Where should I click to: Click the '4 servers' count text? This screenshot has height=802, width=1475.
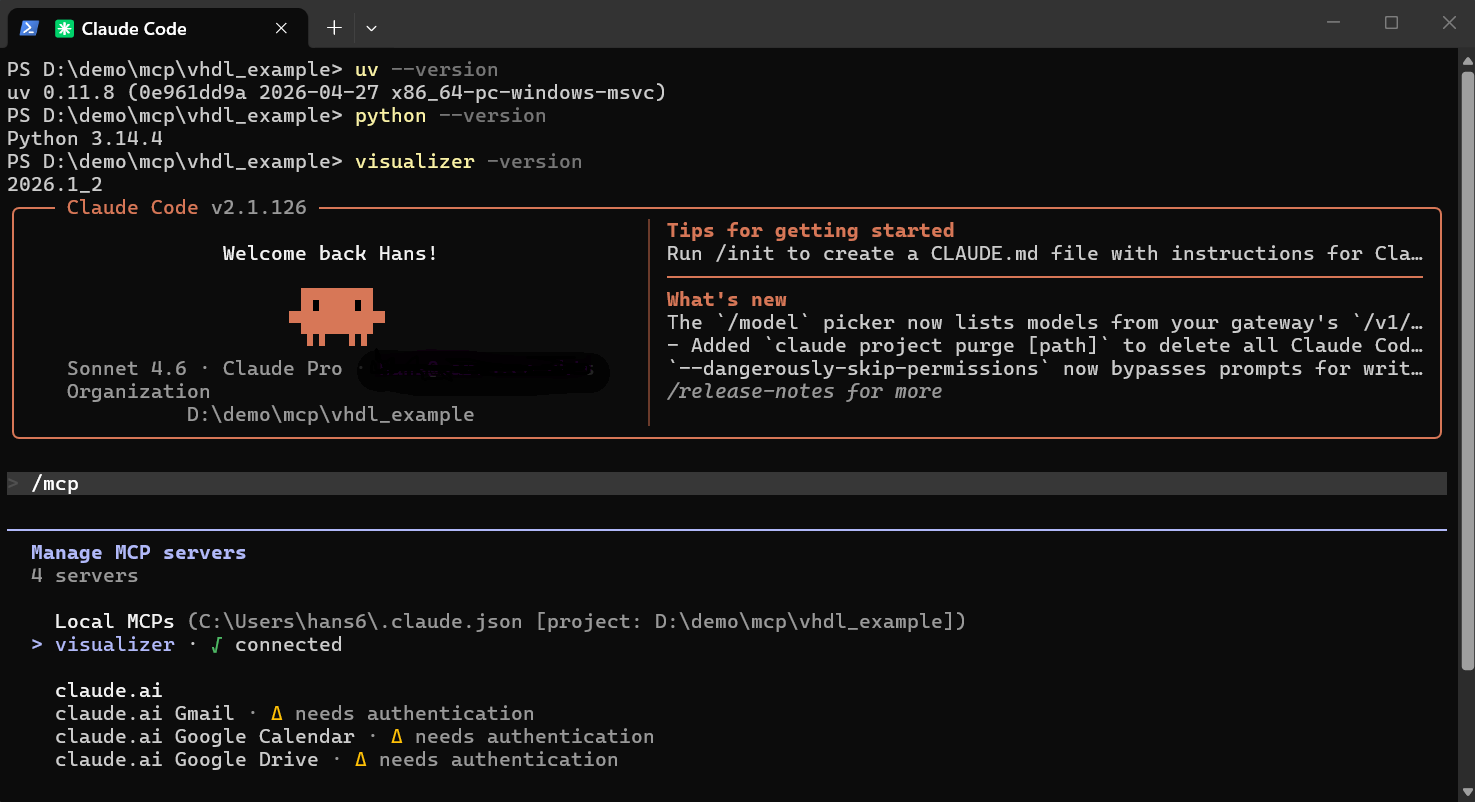pos(84,575)
